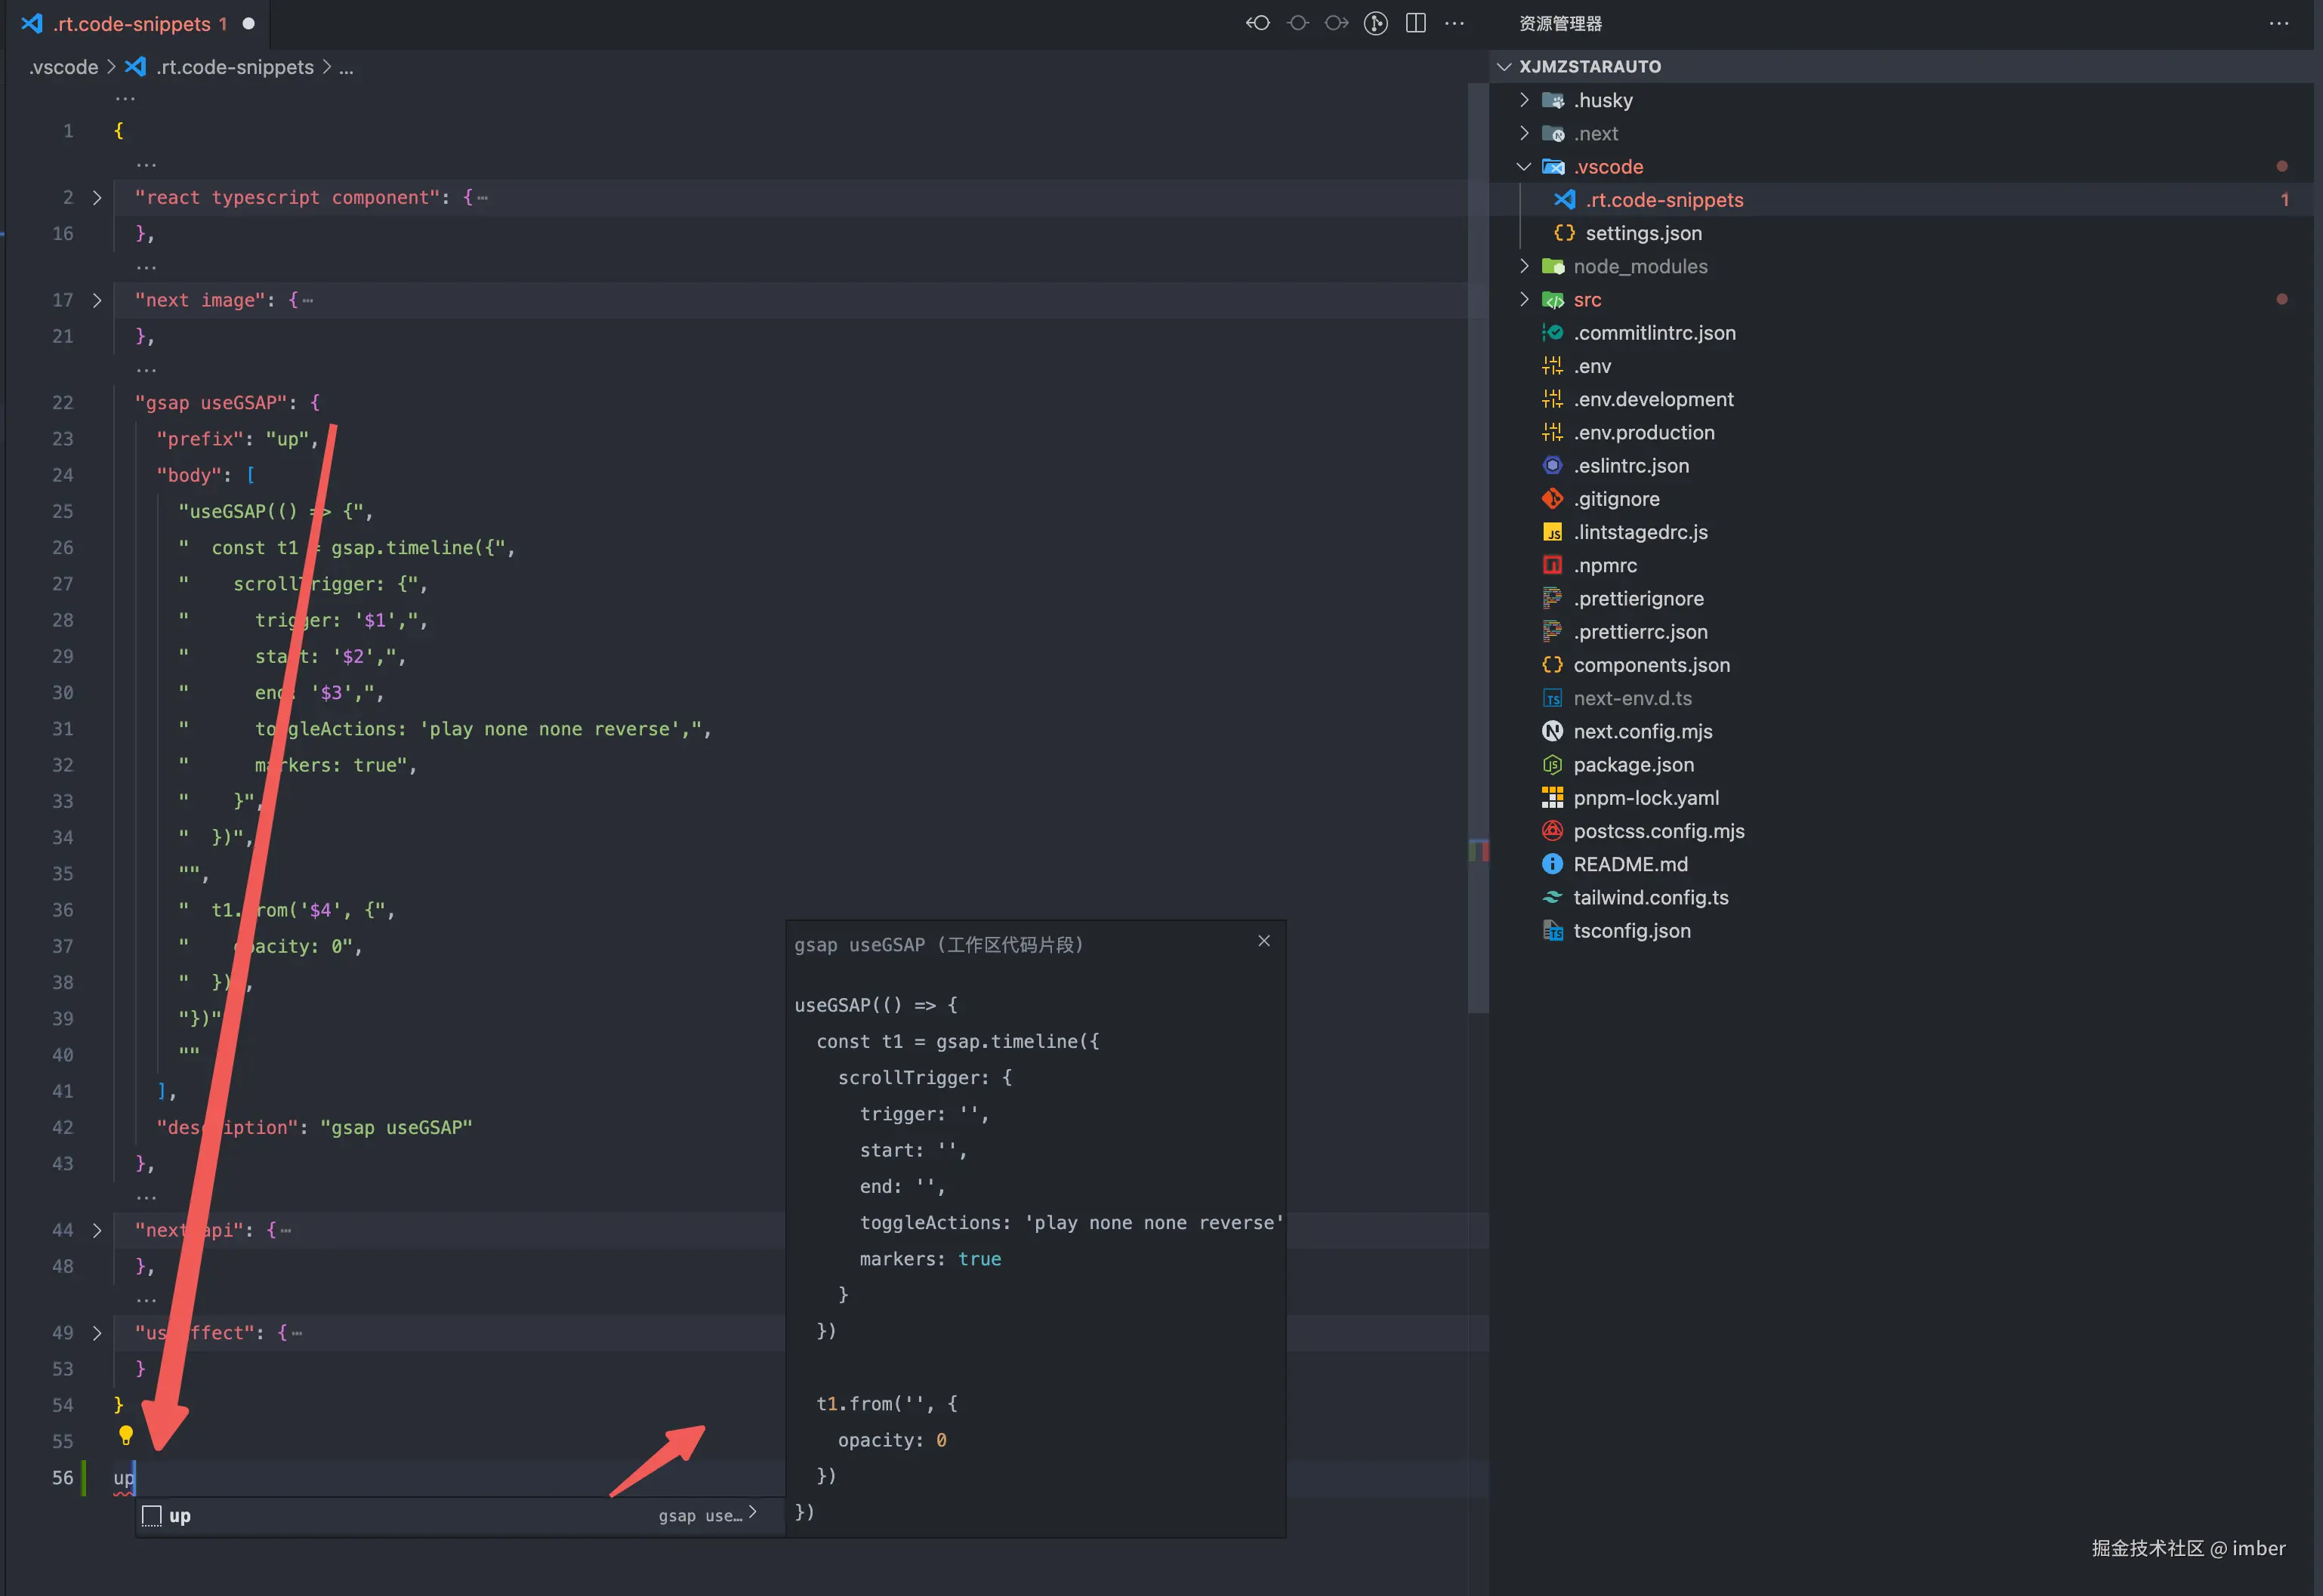Viewport: 2323px width, 1596px height.
Task: Expand the folded "next image" snippet block
Action: 97,300
